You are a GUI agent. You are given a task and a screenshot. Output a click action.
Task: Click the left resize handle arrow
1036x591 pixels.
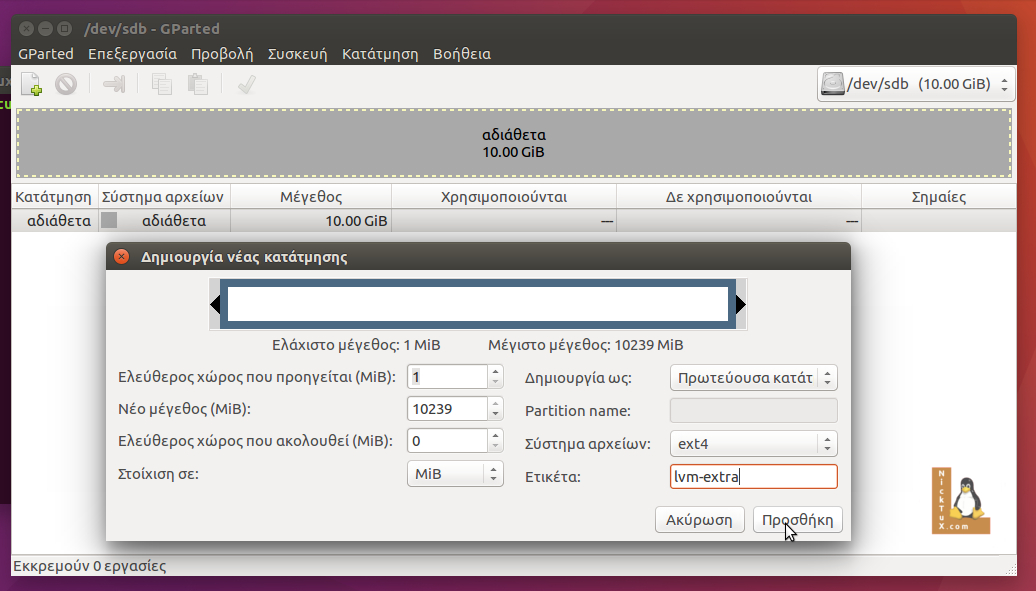214,304
